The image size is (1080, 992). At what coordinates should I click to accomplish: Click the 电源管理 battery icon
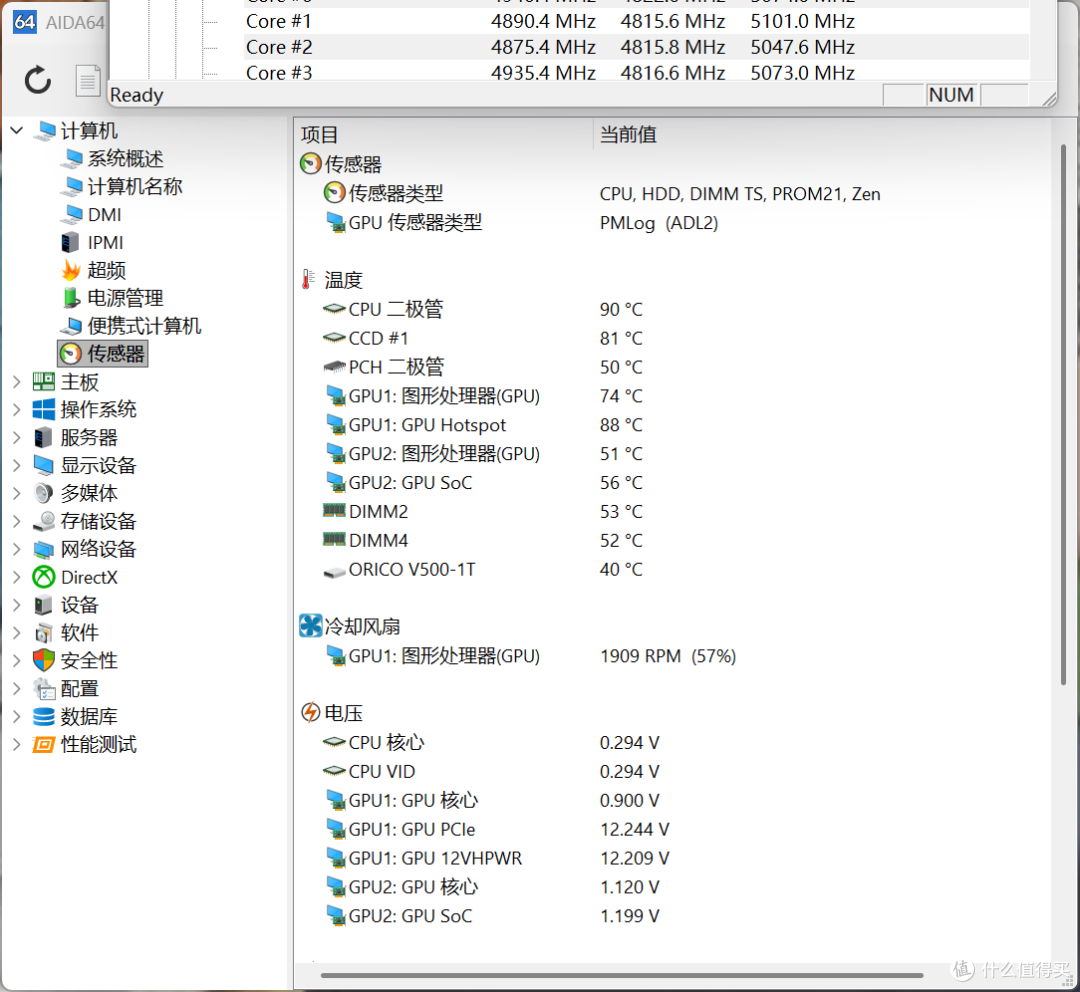[71, 298]
